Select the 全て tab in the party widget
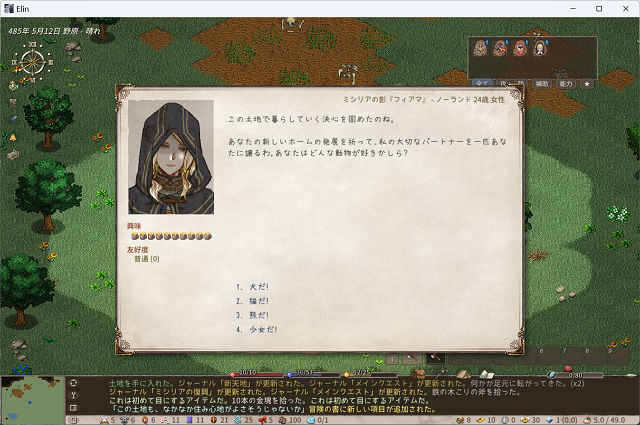The height and width of the screenshot is (425, 640). (x=482, y=83)
